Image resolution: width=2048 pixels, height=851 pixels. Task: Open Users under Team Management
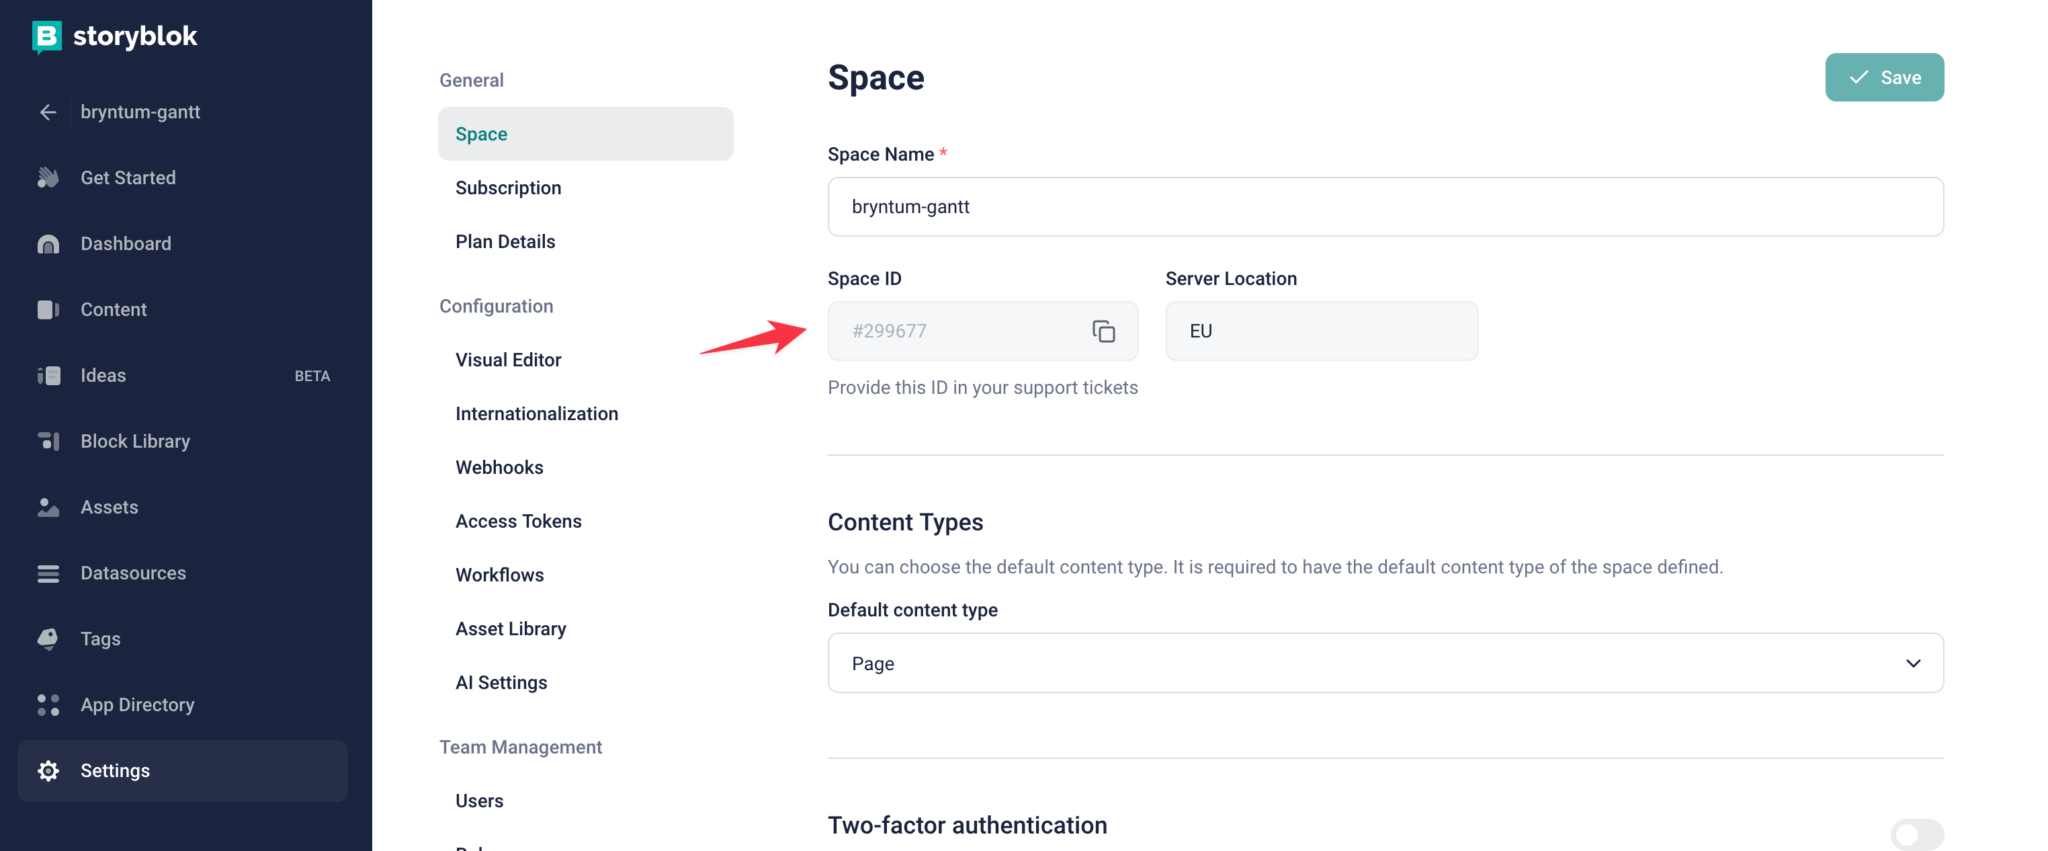point(479,801)
